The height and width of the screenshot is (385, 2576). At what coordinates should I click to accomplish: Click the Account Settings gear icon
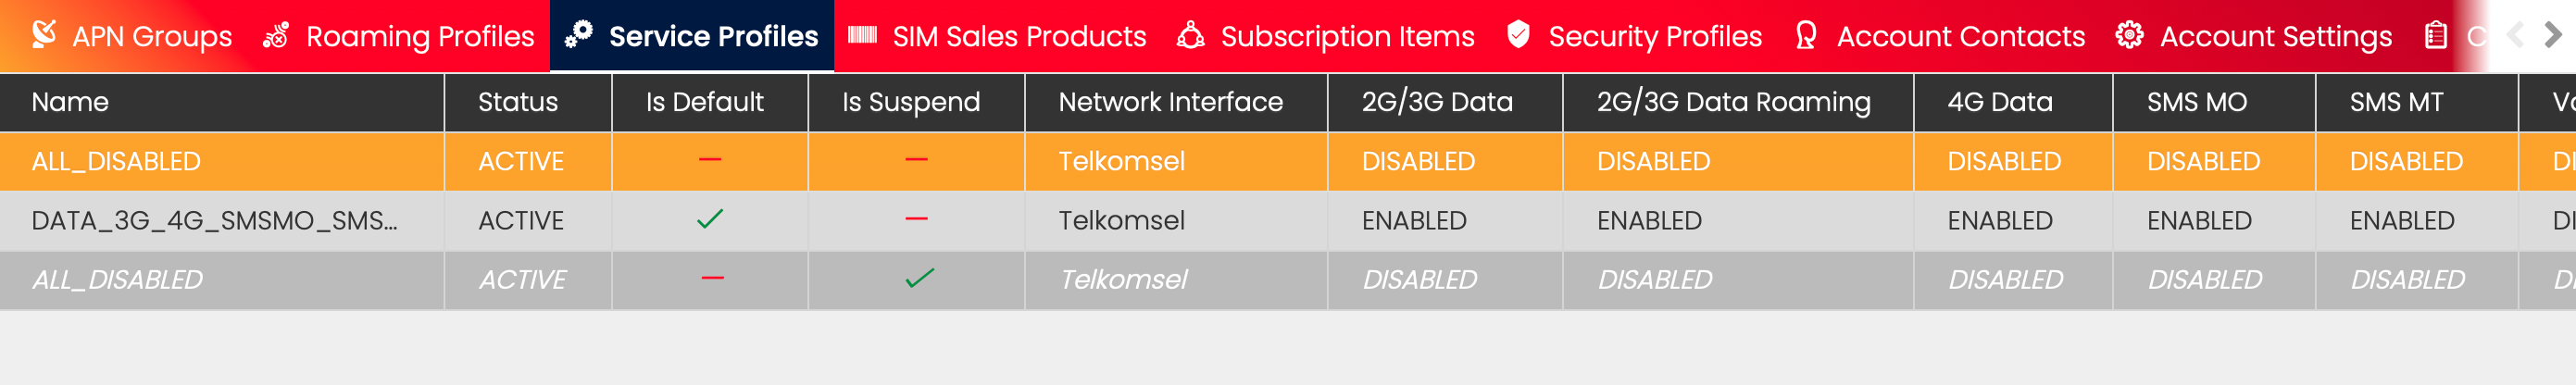pyautogui.click(x=2129, y=35)
